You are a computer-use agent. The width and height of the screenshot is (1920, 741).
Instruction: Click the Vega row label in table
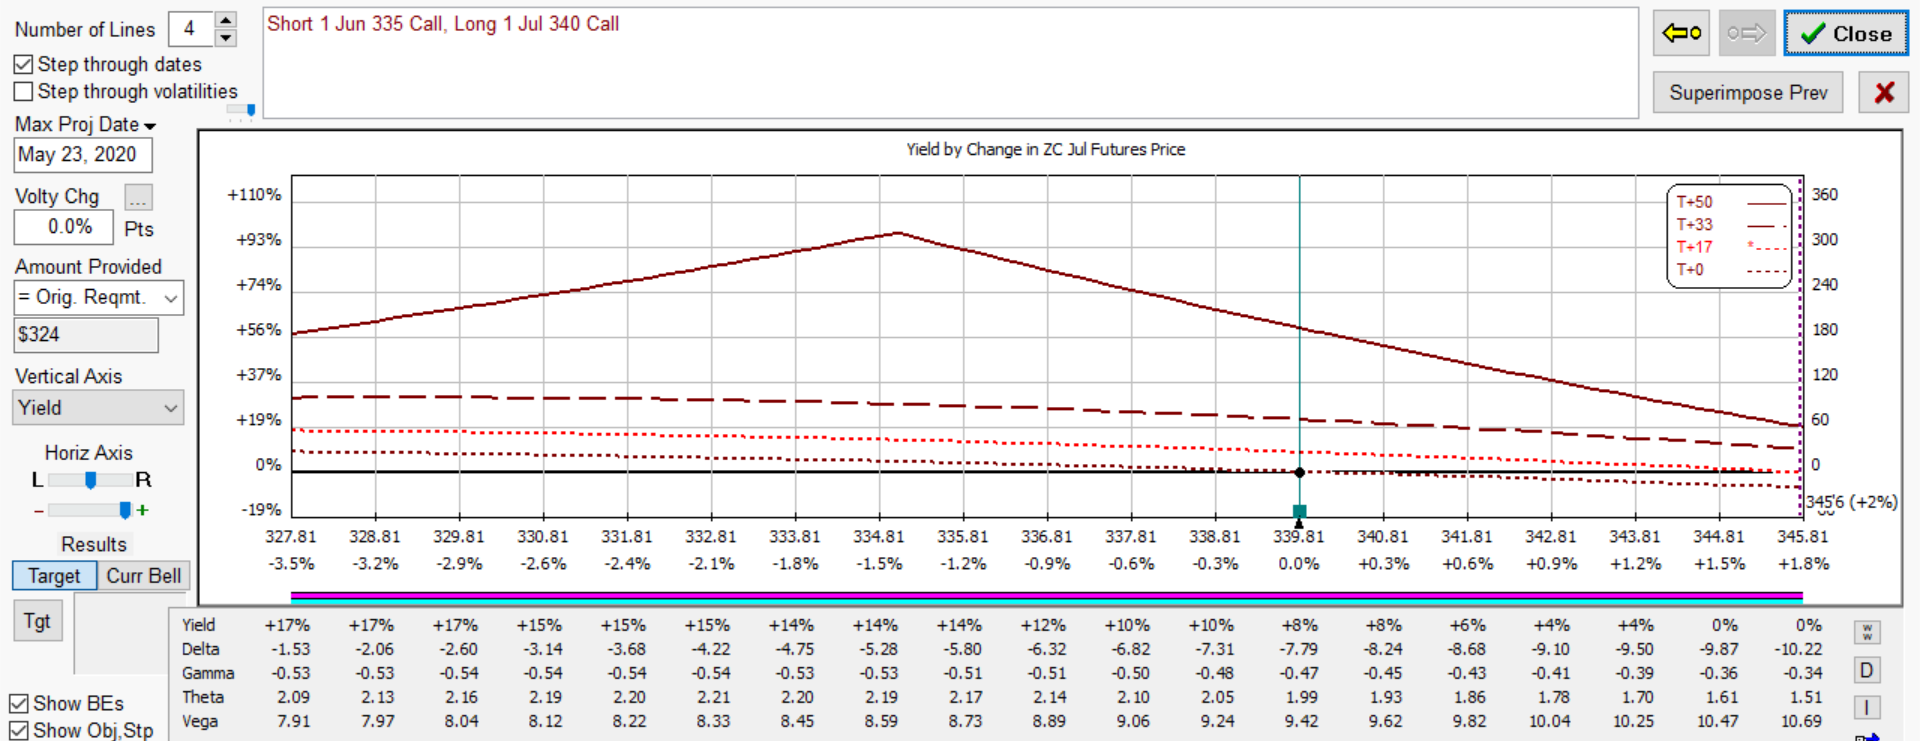(x=200, y=721)
